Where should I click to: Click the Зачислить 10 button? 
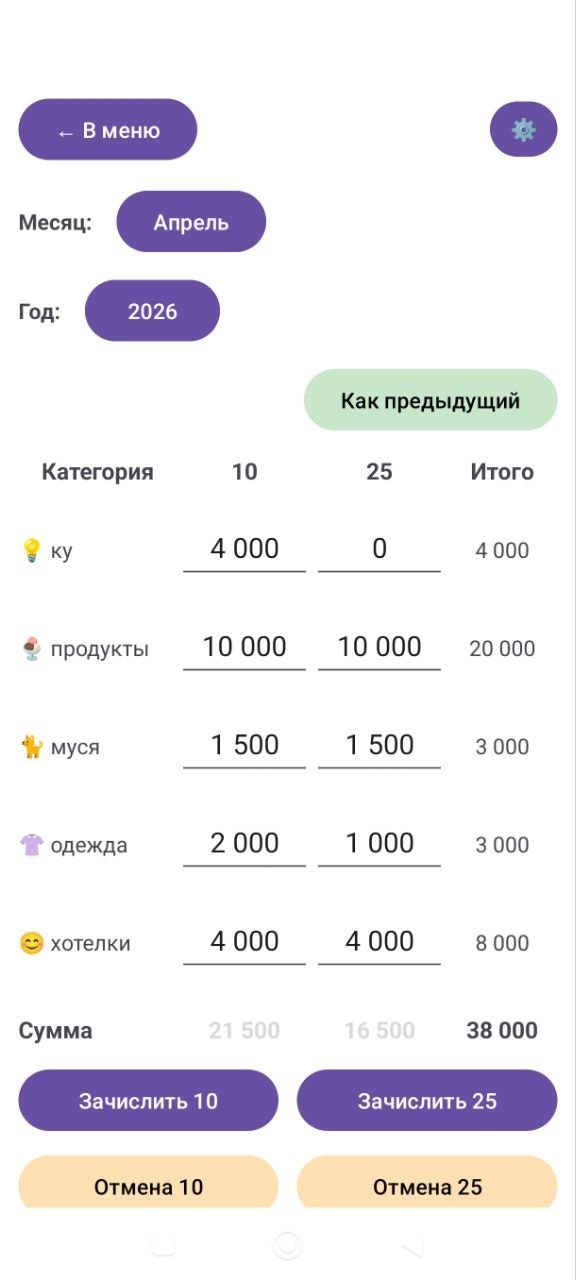pyautogui.click(x=147, y=1100)
